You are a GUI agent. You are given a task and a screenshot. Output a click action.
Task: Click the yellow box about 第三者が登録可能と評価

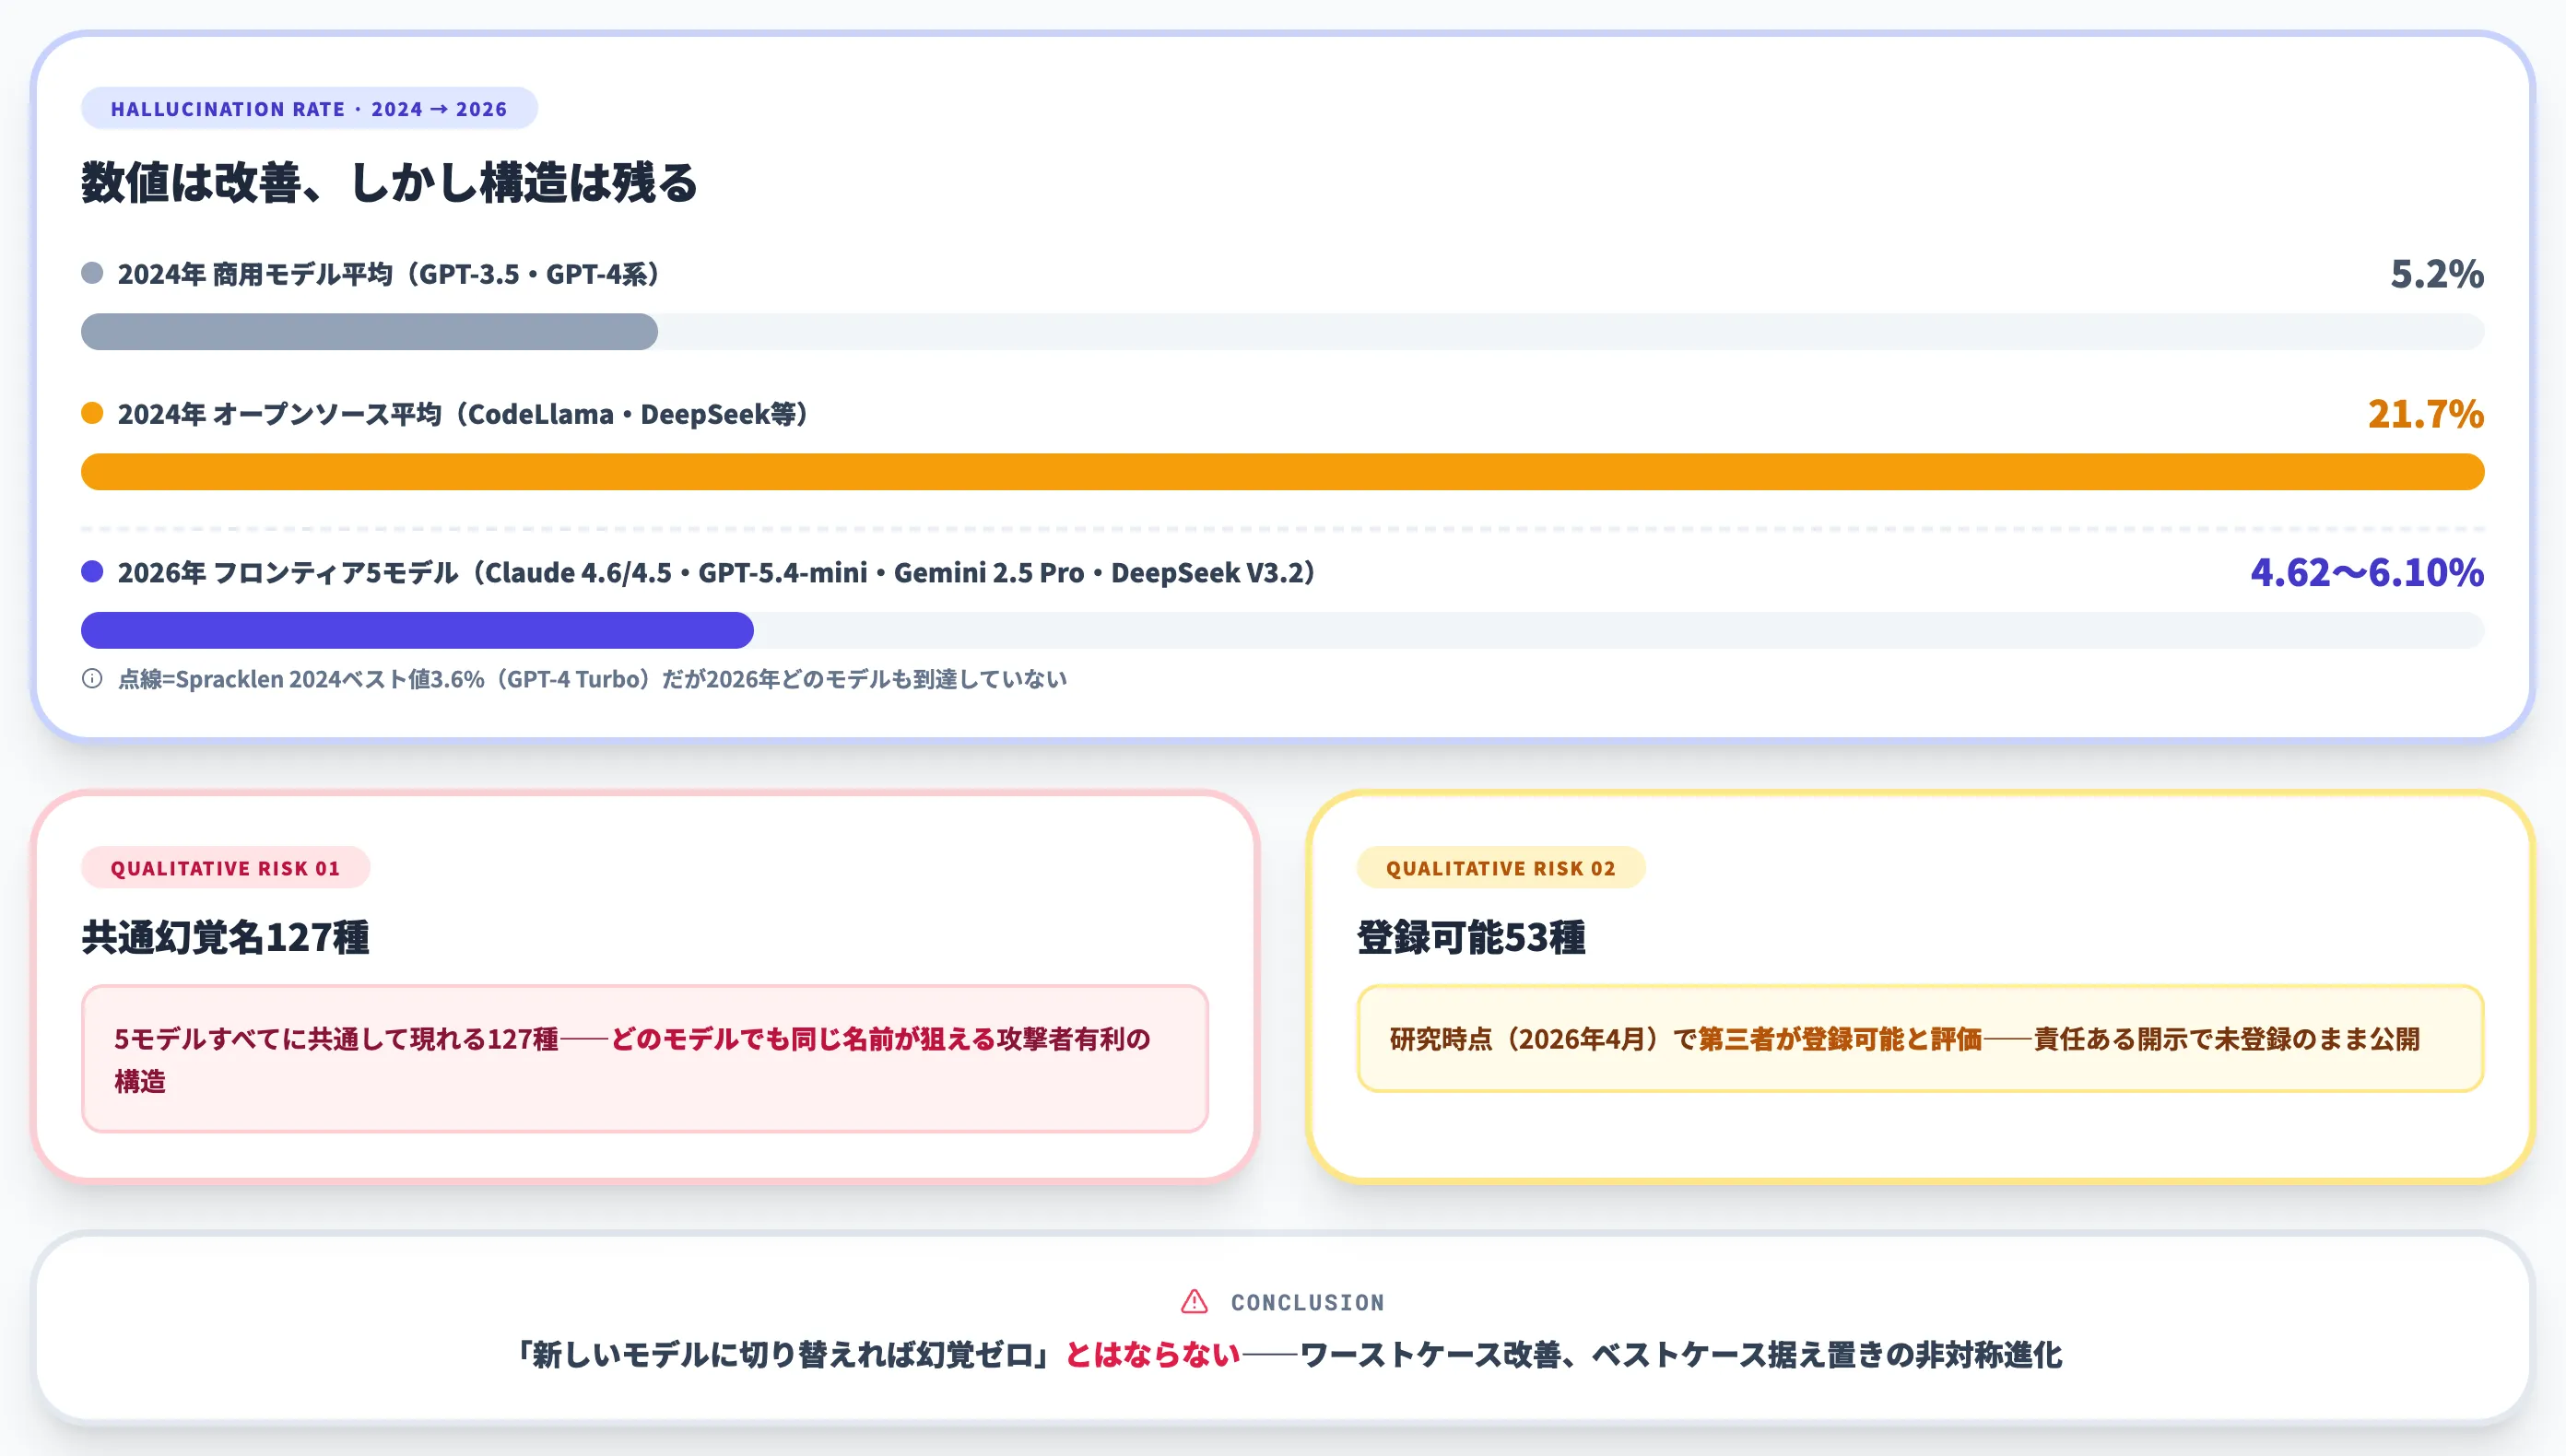(x=1920, y=1038)
